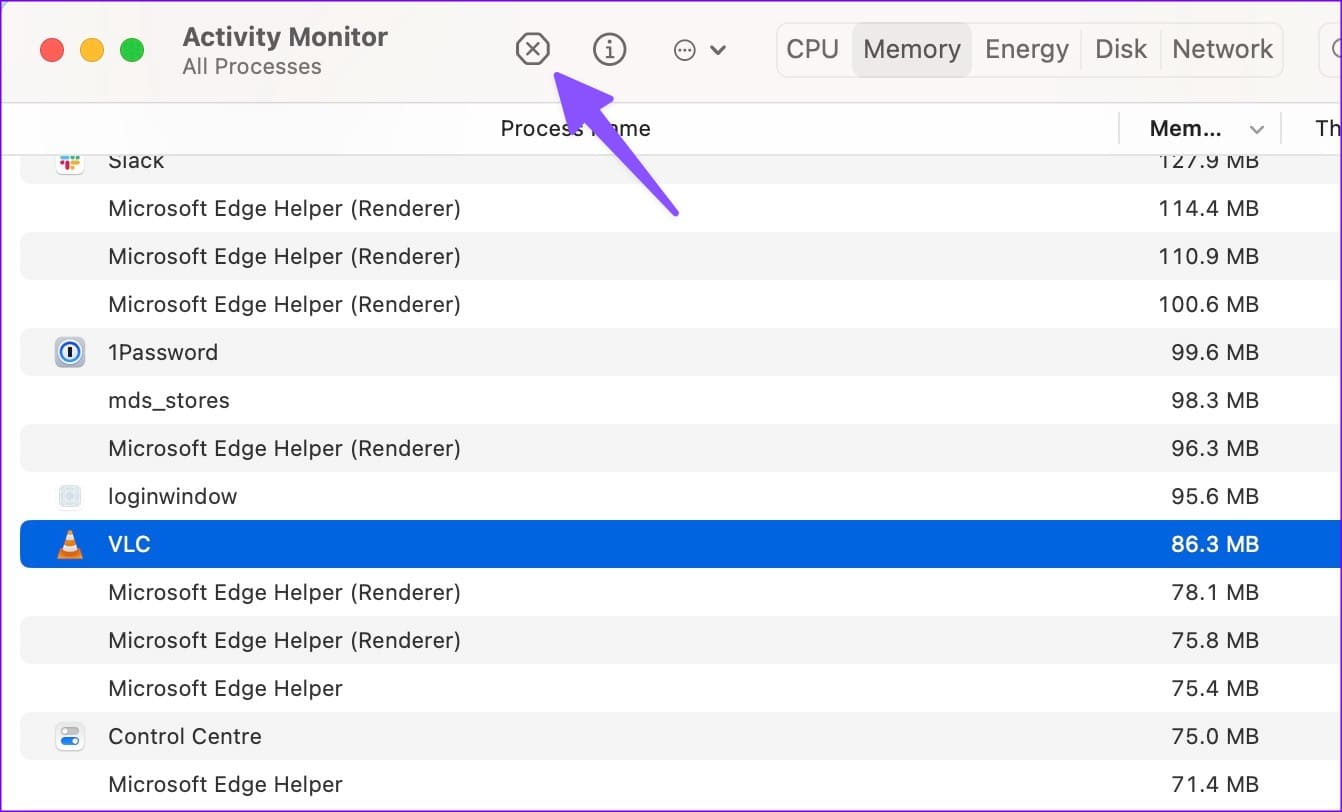Viewport: 1342px width, 812px height.
Task: Open the Disk tab
Action: click(1120, 49)
